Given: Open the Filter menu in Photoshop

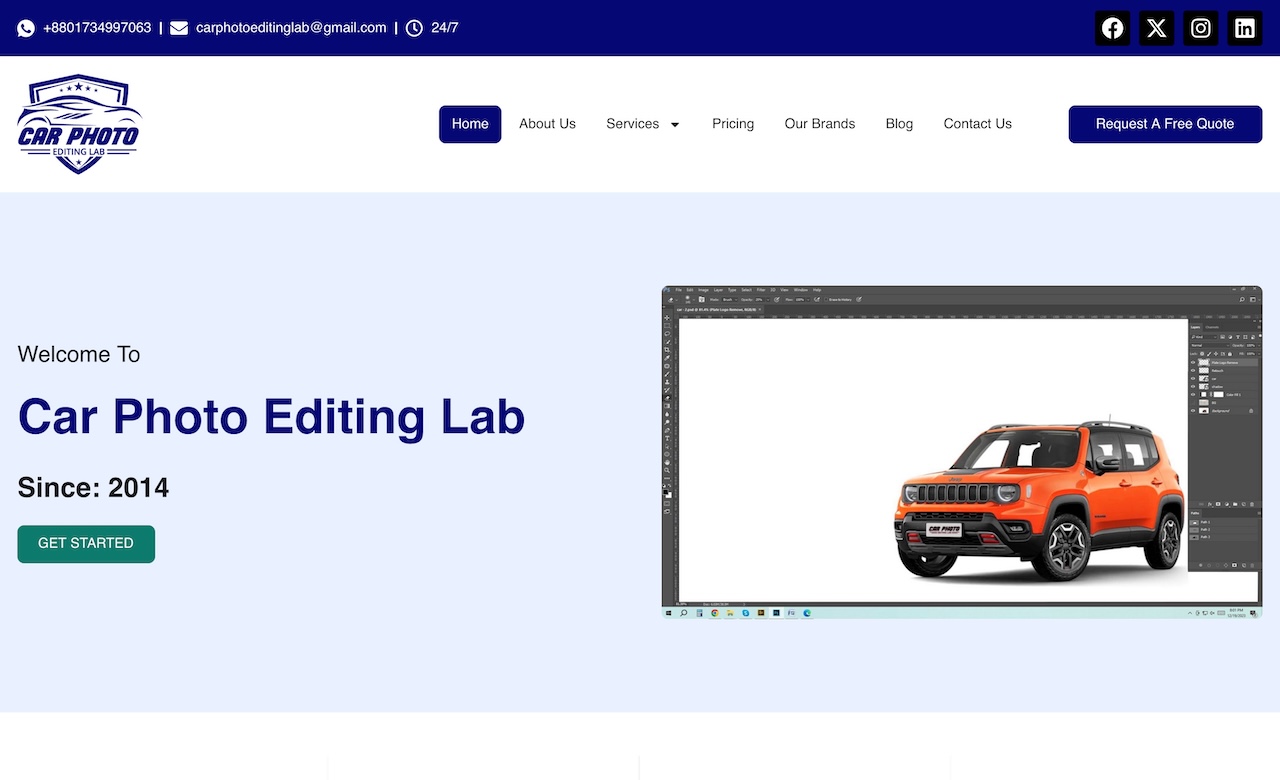Looking at the screenshot, I should pyautogui.click(x=760, y=289).
